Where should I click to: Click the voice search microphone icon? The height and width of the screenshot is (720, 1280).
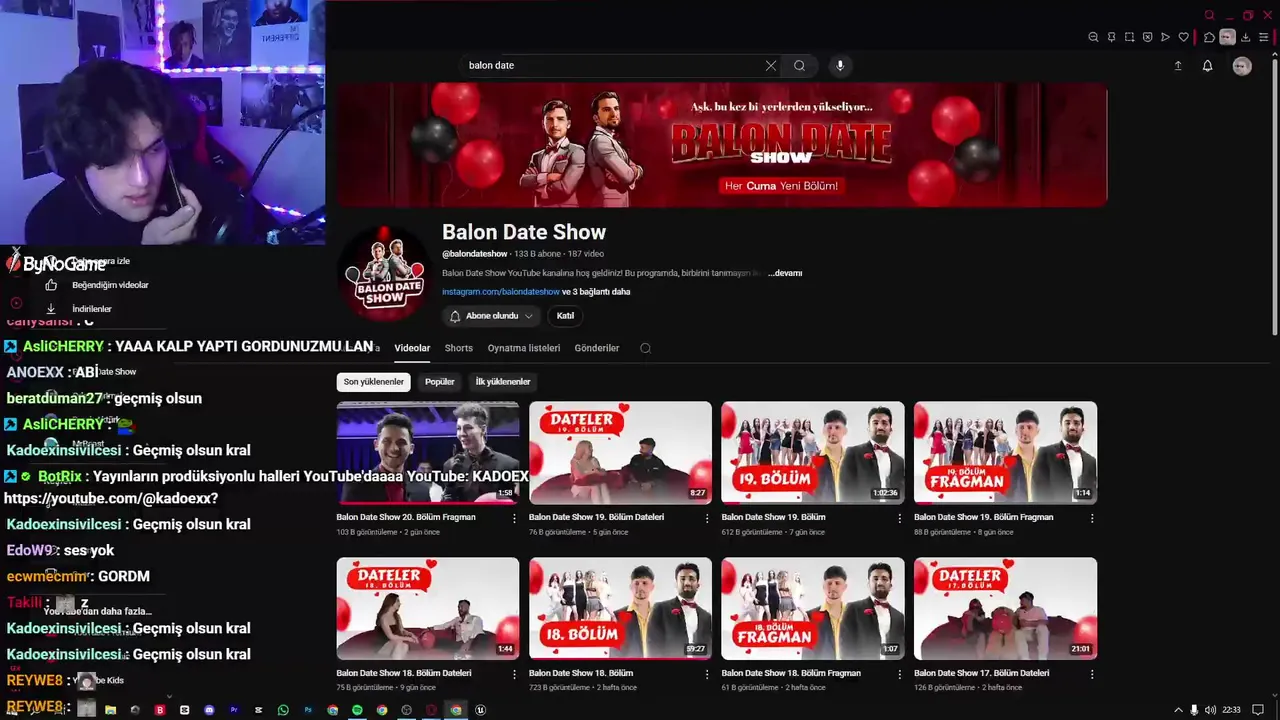pyautogui.click(x=840, y=65)
